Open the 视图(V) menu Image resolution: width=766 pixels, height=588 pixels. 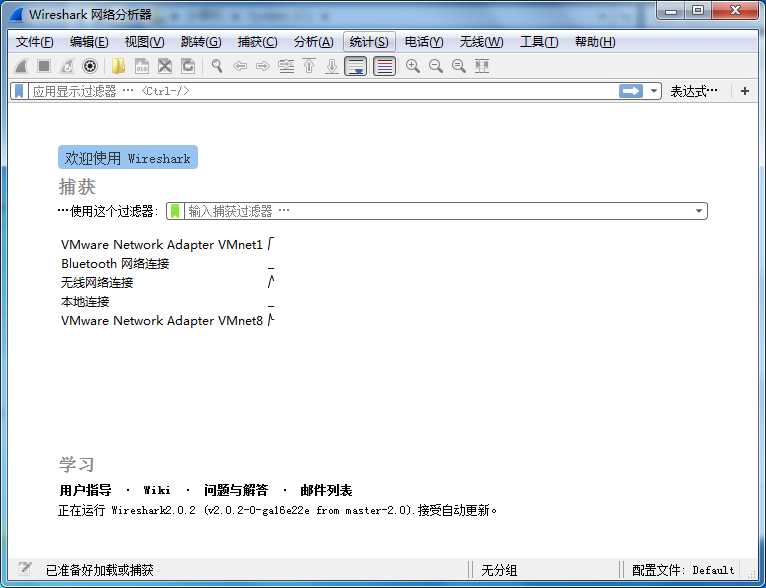pyautogui.click(x=145, y=42)
